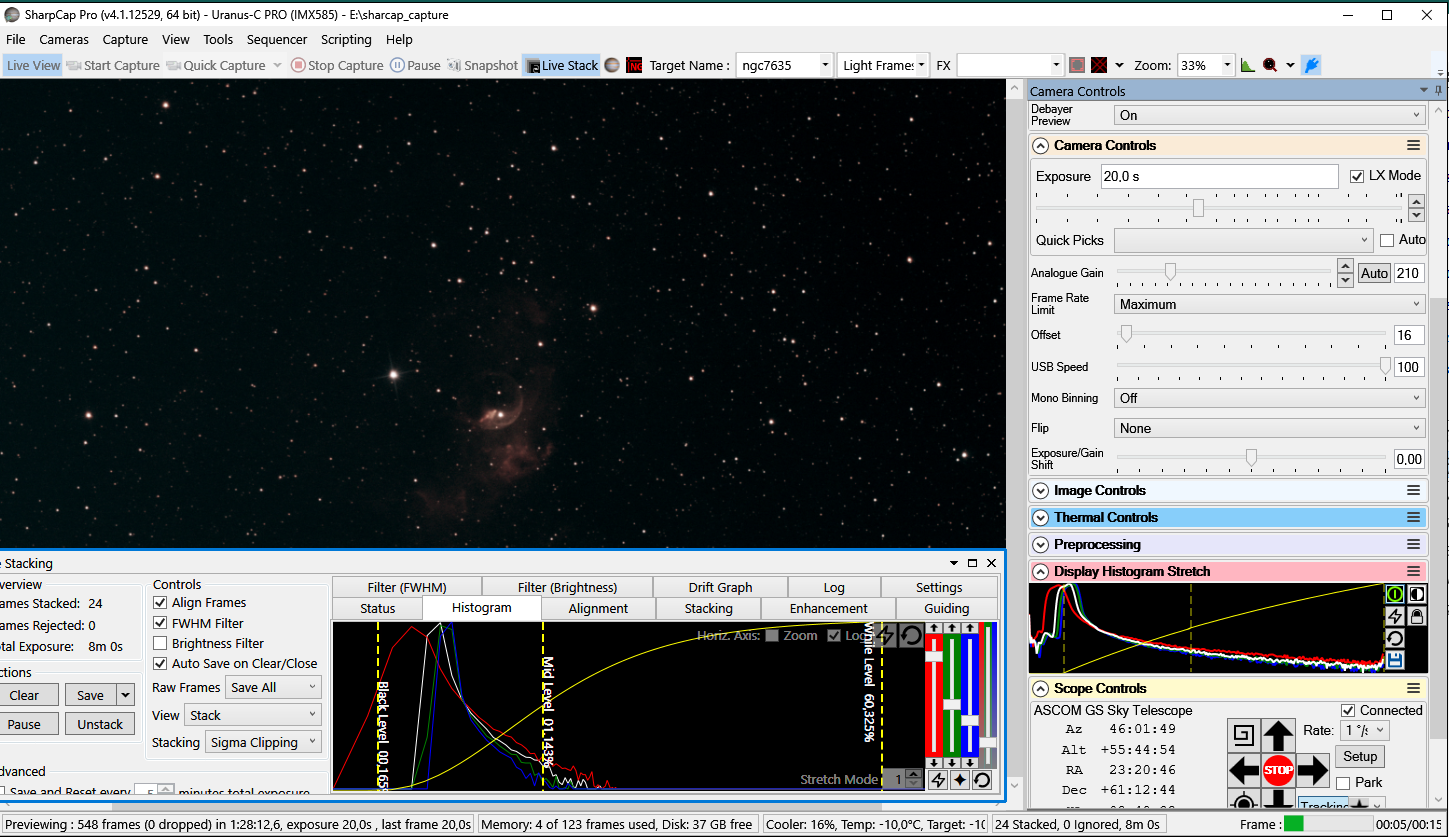The height and width of the screenshot is (837, 1449).
Task: Enable the Auto checkbox beside Quick Picks
Action: tap(1387, 240)
